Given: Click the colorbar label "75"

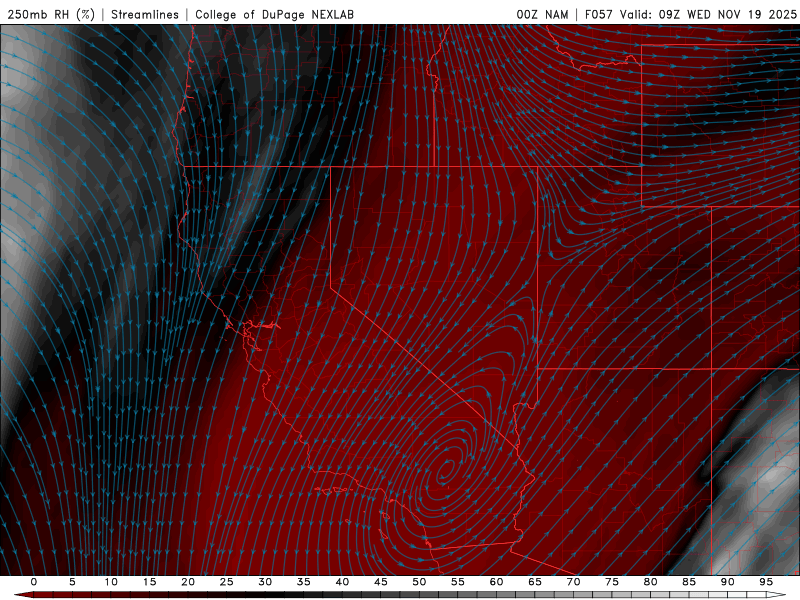Looking at the screenshot, I should pyautogui.click(x=612, y=582).
